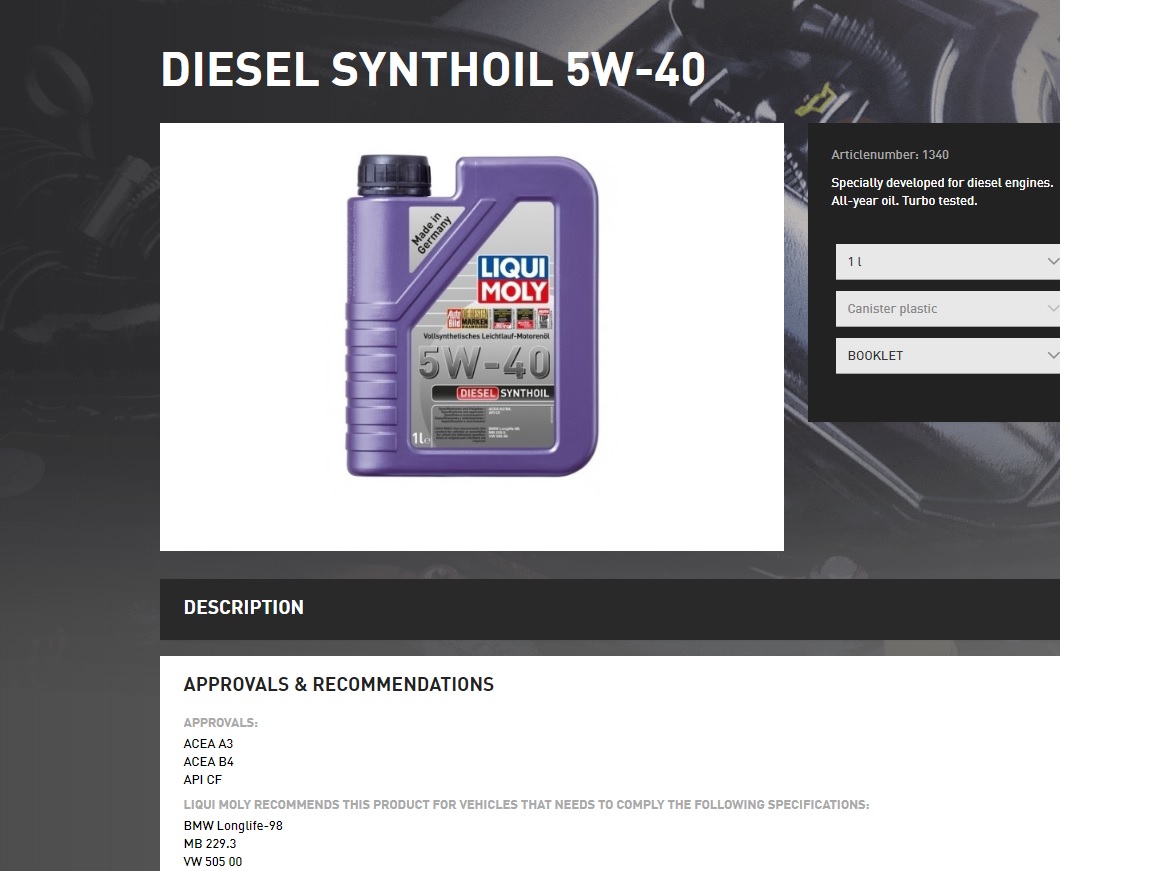Image resolution: width=1152 pixels, height=871 pixels.
Task: Click the black cap of the oil bottle
Action: 394,175
